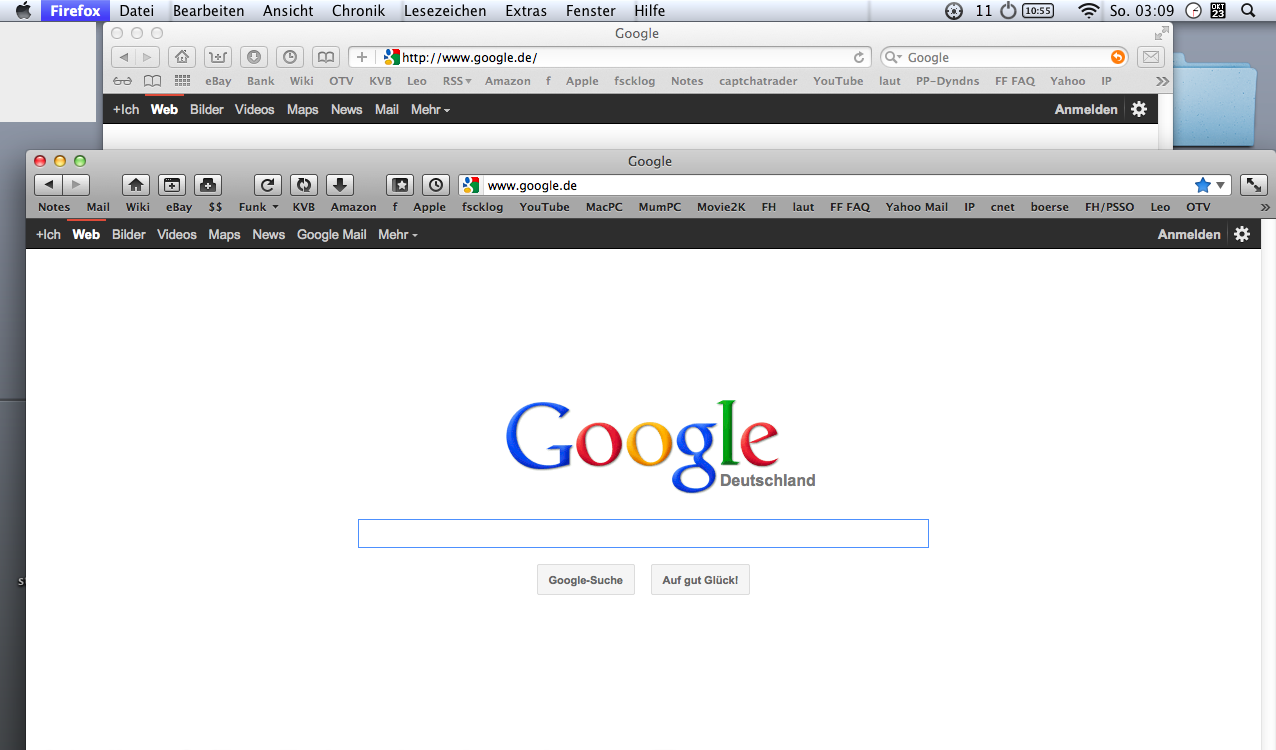Image resolution: width=1276 pixels, height=750 pixels.
Task: Open bookmarks with the star-box toolbar button
Action: (400, 185)
